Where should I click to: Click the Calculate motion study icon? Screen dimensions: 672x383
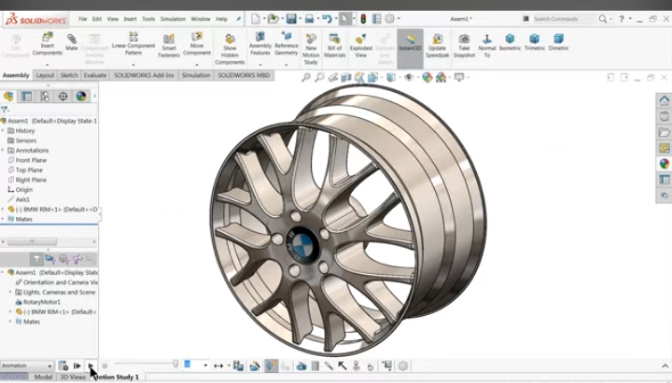[x=63, y=365]
